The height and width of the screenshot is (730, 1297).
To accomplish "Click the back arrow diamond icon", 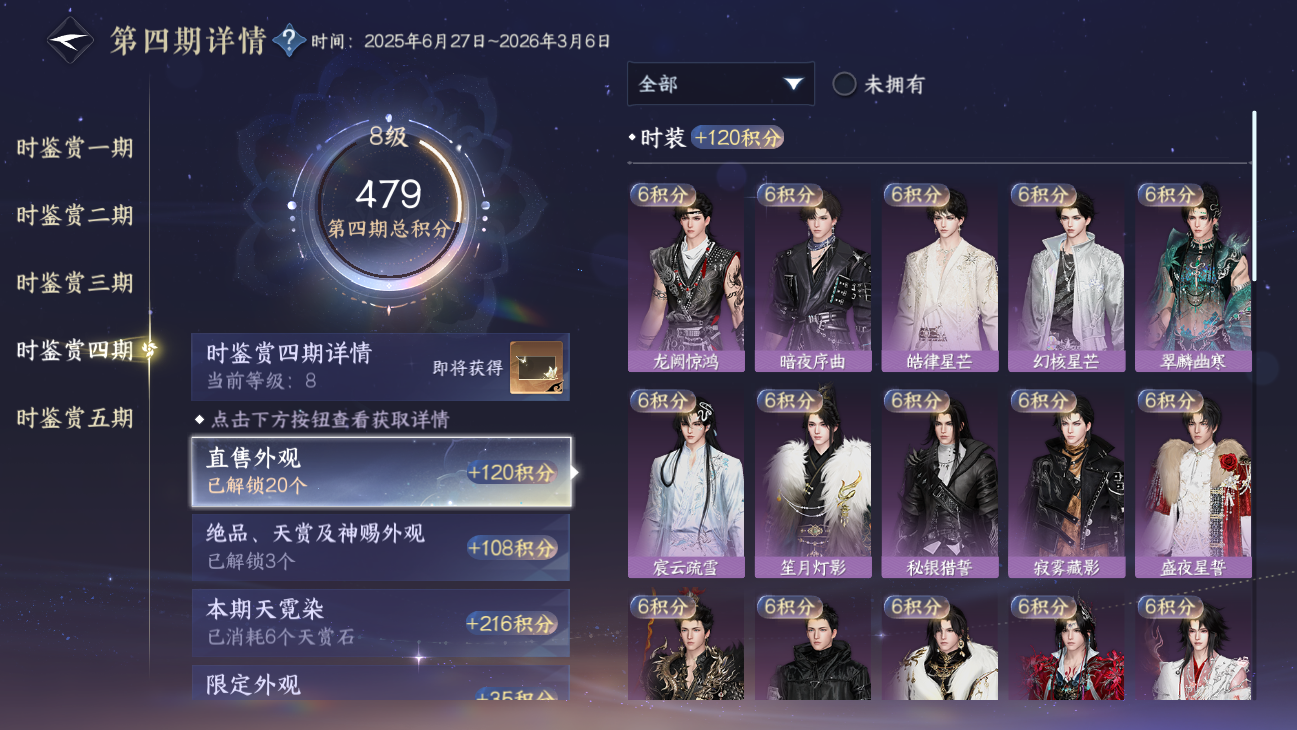I will [70, 41].
